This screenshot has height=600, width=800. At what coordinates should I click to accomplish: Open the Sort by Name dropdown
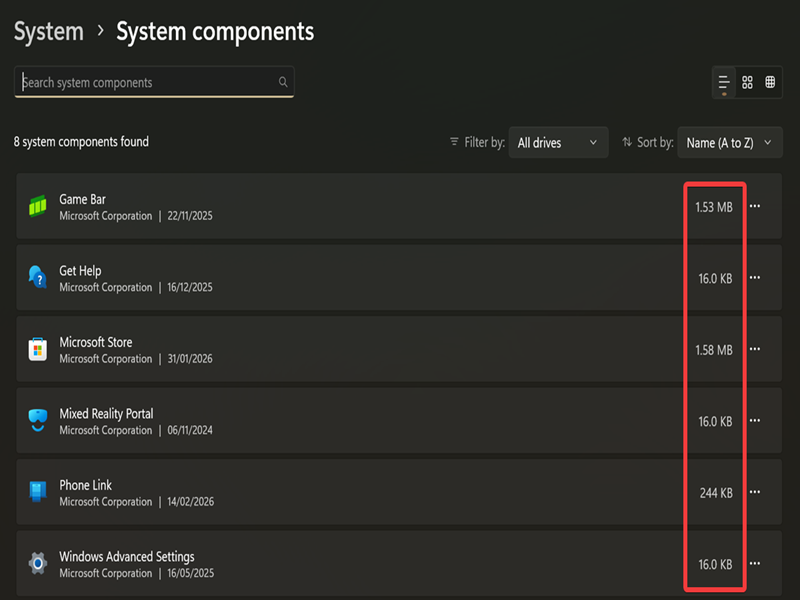[x=730, y=142]
